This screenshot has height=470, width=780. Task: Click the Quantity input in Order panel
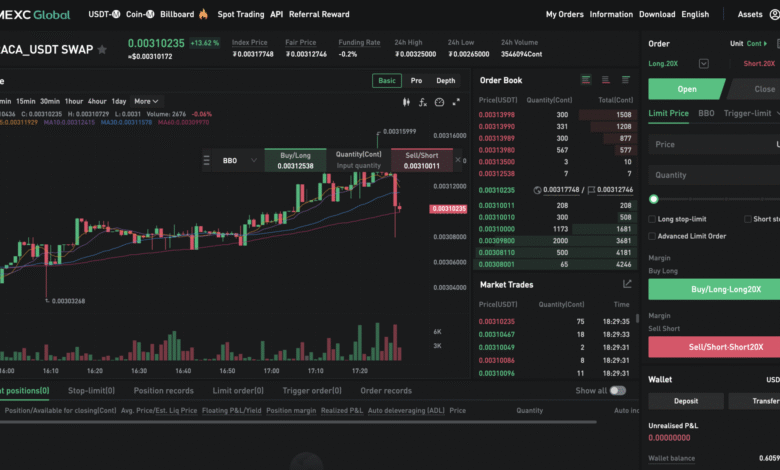click(x=714, y=175)
